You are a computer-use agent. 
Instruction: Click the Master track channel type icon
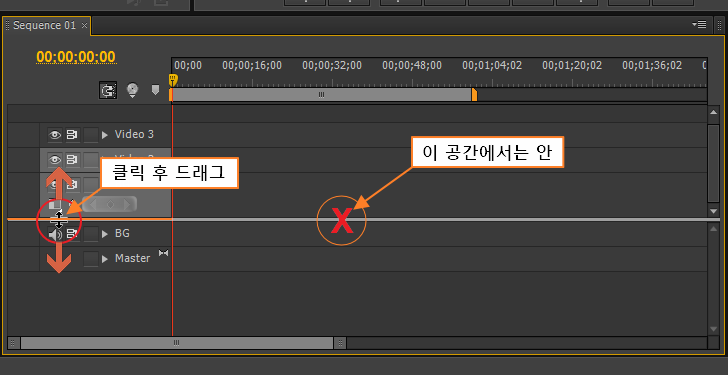[x=163, y=253]
